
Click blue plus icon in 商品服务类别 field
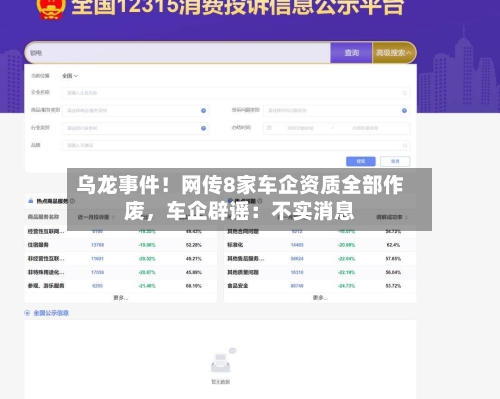[203, 111]
